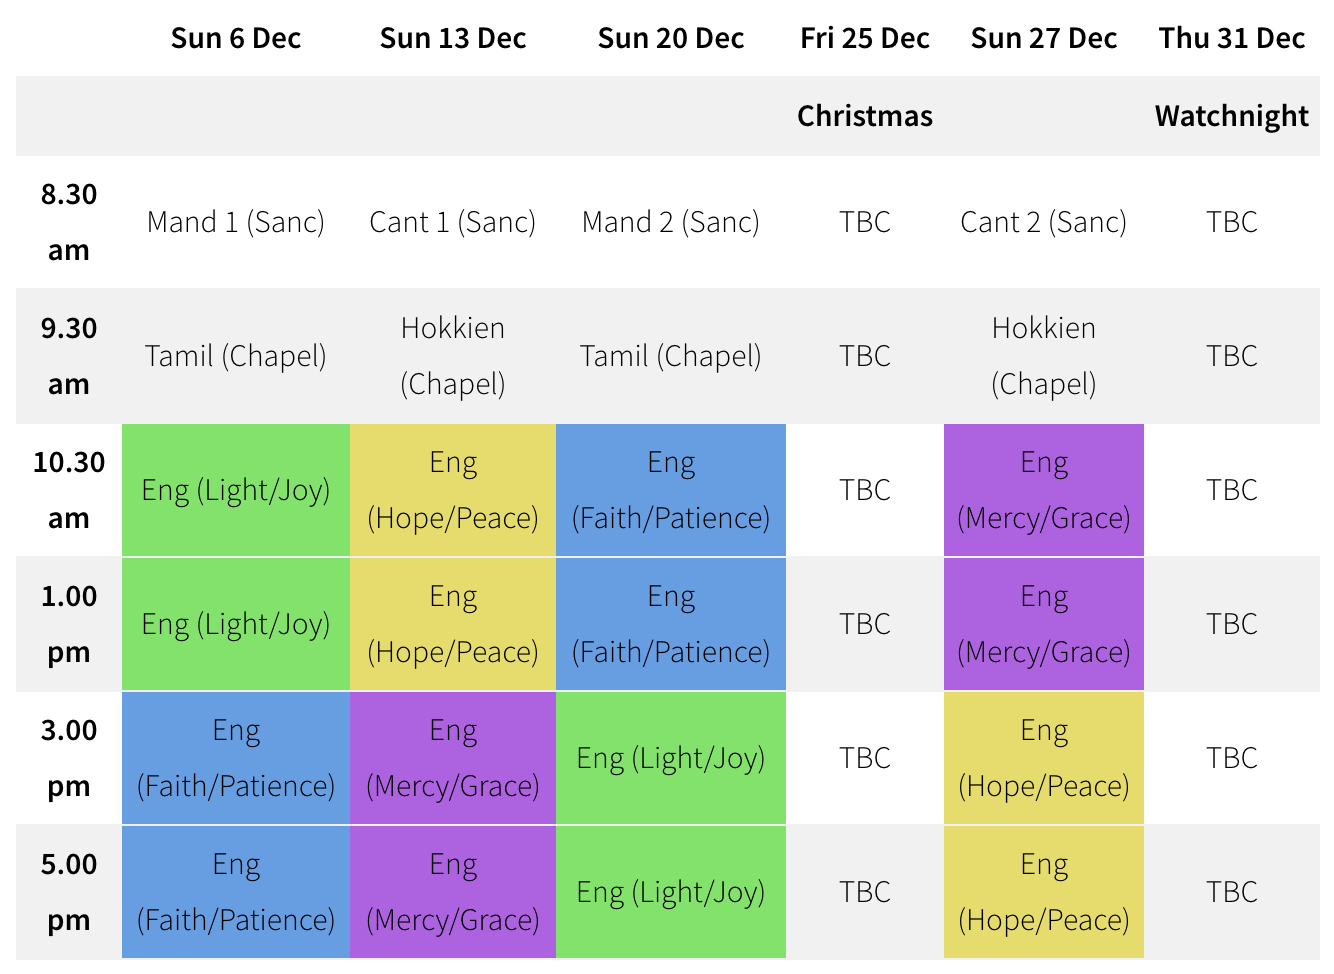Click the Fri 25 Dec header

865,38
